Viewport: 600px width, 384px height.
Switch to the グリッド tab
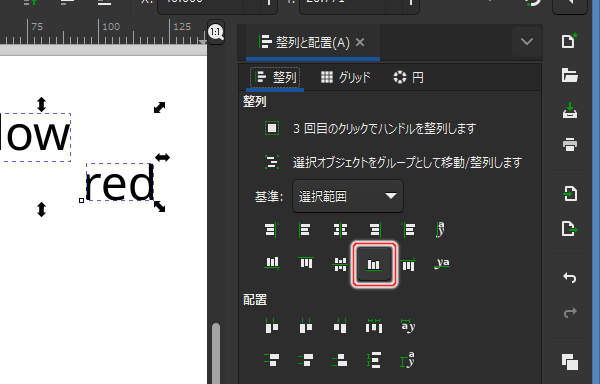(346, 78)
